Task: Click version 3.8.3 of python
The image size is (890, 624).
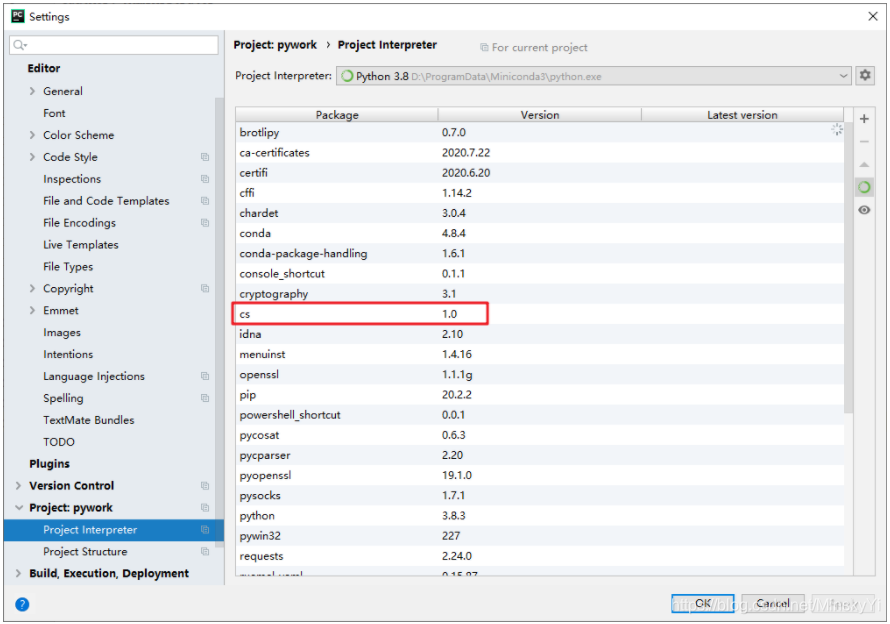Action: point(454,516)
